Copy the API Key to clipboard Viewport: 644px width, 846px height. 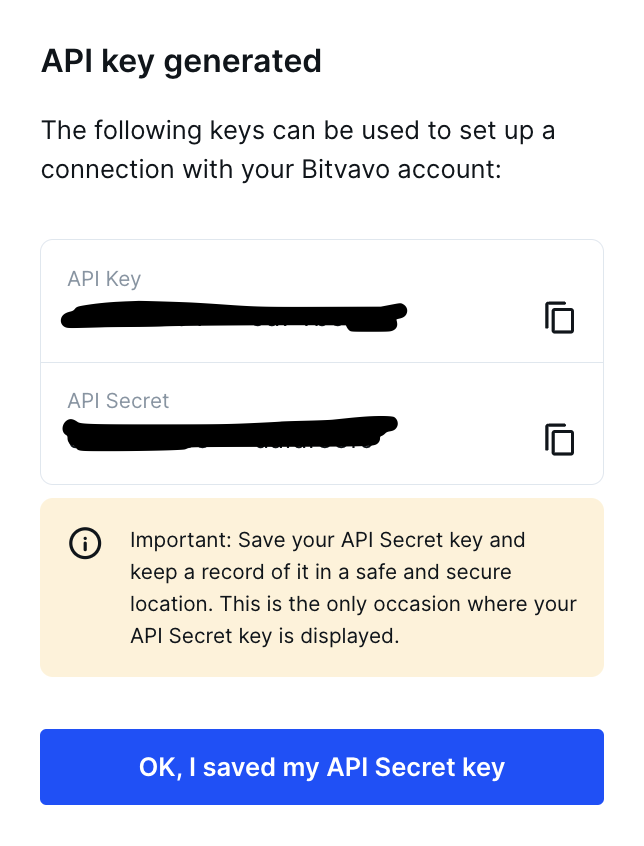pos(559,317)
